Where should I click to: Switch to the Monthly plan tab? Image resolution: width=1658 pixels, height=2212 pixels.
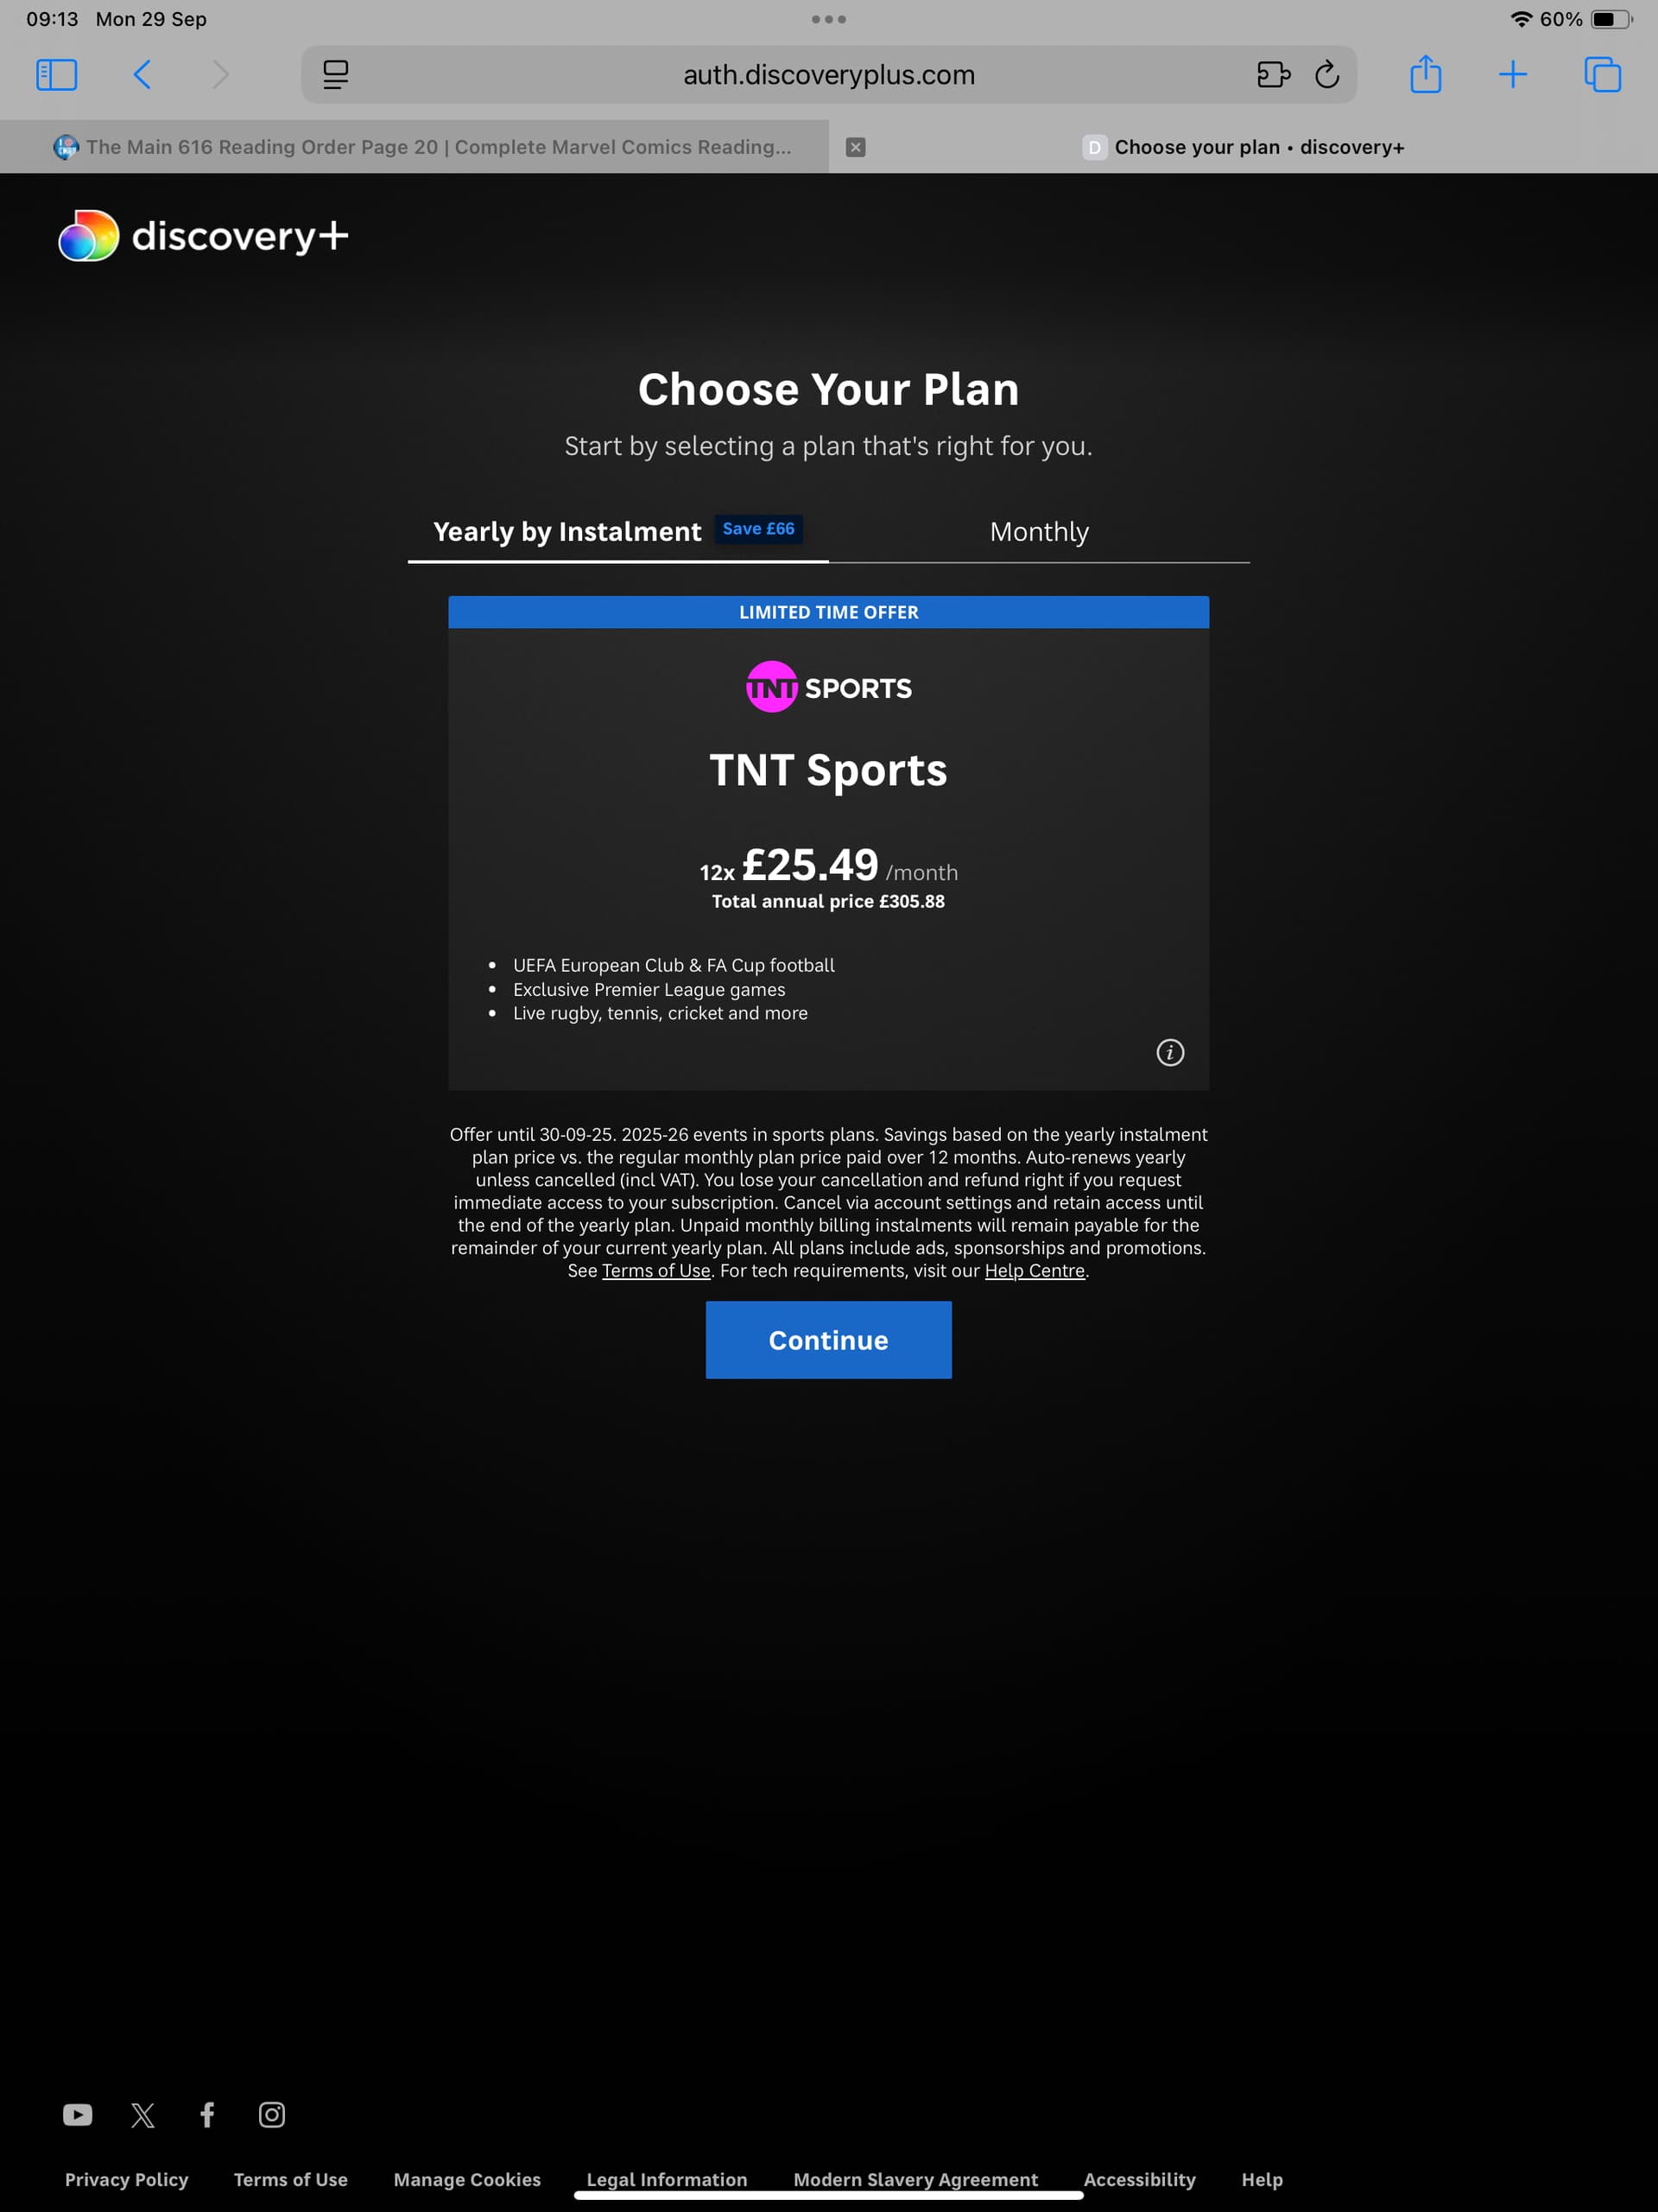point(1039,532)
